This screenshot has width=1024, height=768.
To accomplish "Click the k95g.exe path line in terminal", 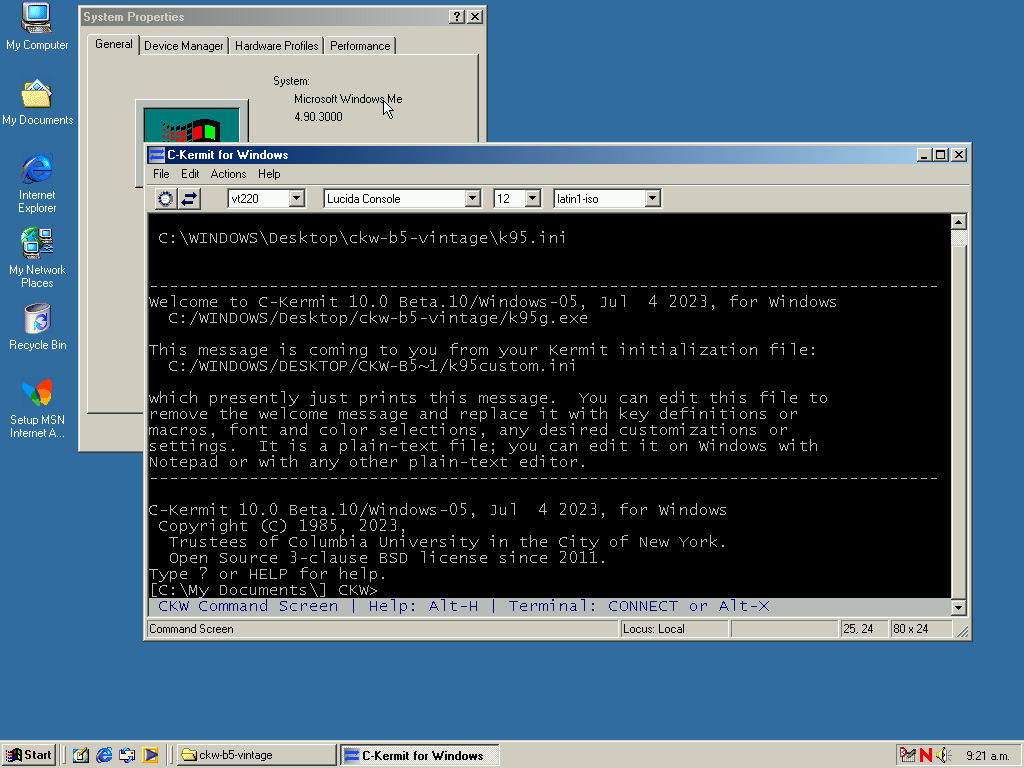I will (x=378, y=318).
